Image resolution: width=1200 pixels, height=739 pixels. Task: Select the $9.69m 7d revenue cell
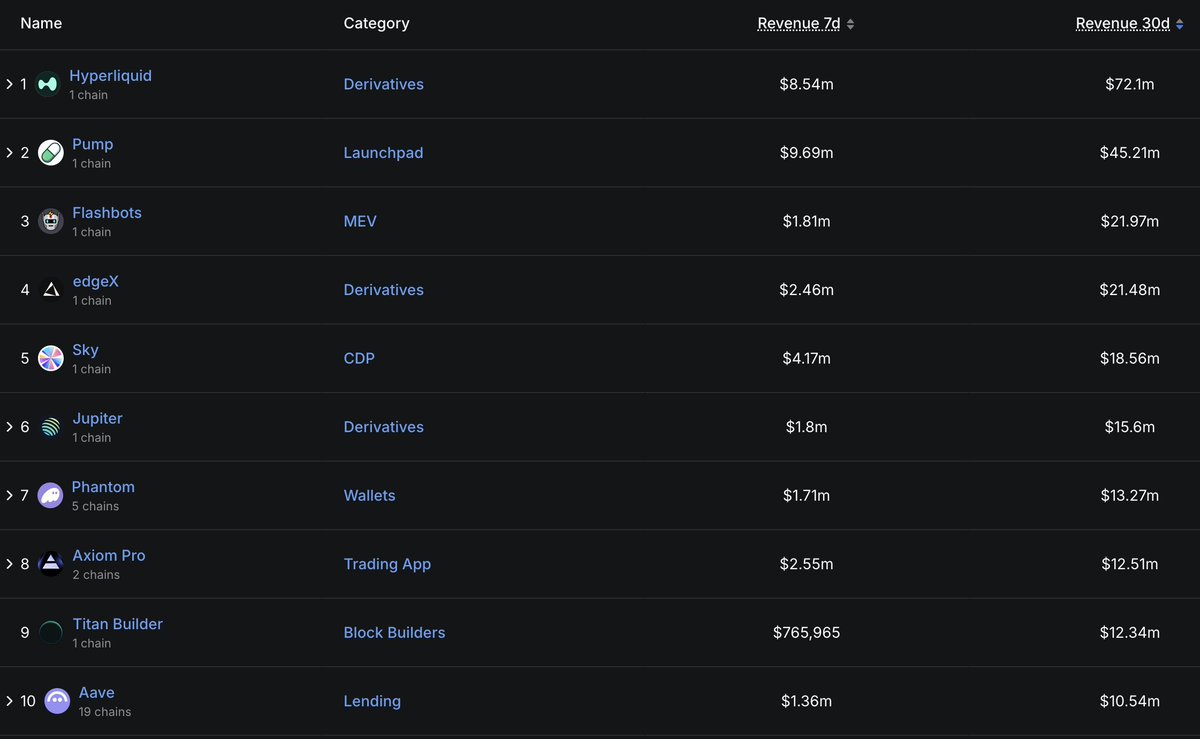click(806, 153)
